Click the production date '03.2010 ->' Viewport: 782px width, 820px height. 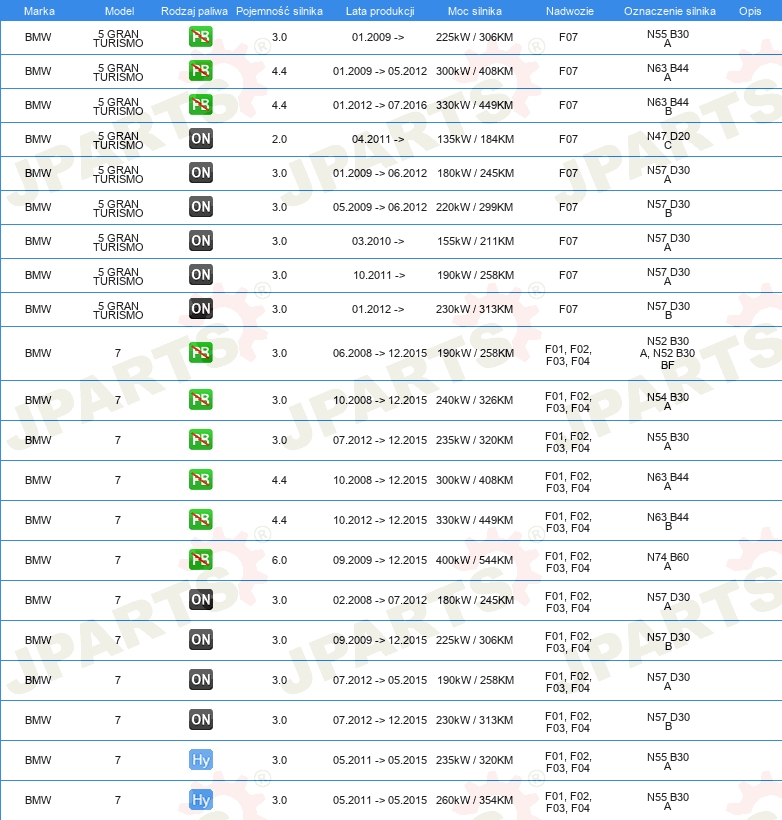[x=378, y=241]
